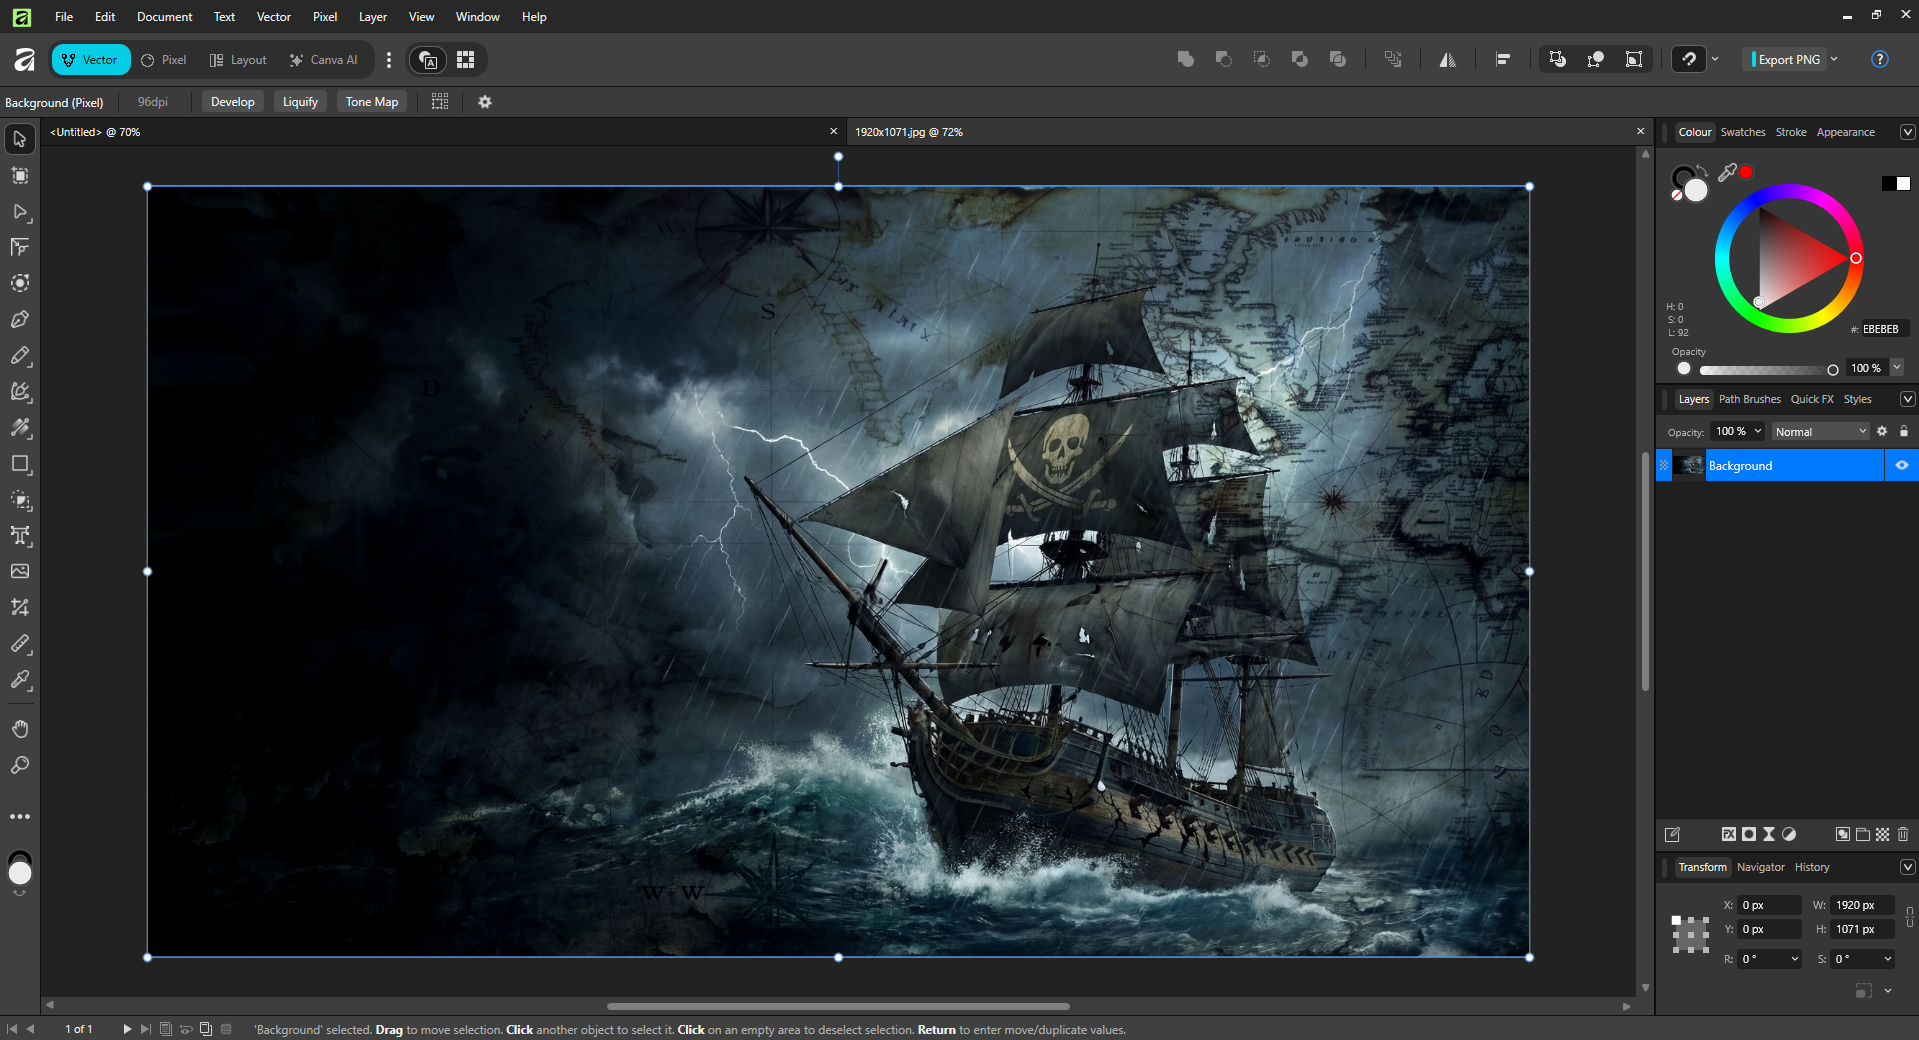Screen dimensions: 1919x1040
Task: Select the Rectangle shape tool
Action: [x=20, y=464]
